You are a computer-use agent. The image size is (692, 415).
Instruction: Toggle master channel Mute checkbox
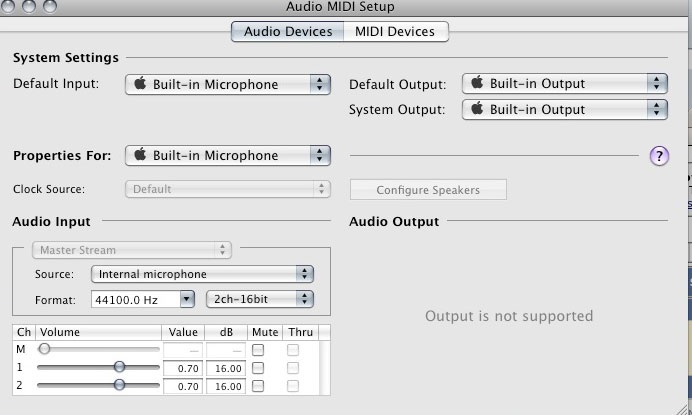[258, 350]
